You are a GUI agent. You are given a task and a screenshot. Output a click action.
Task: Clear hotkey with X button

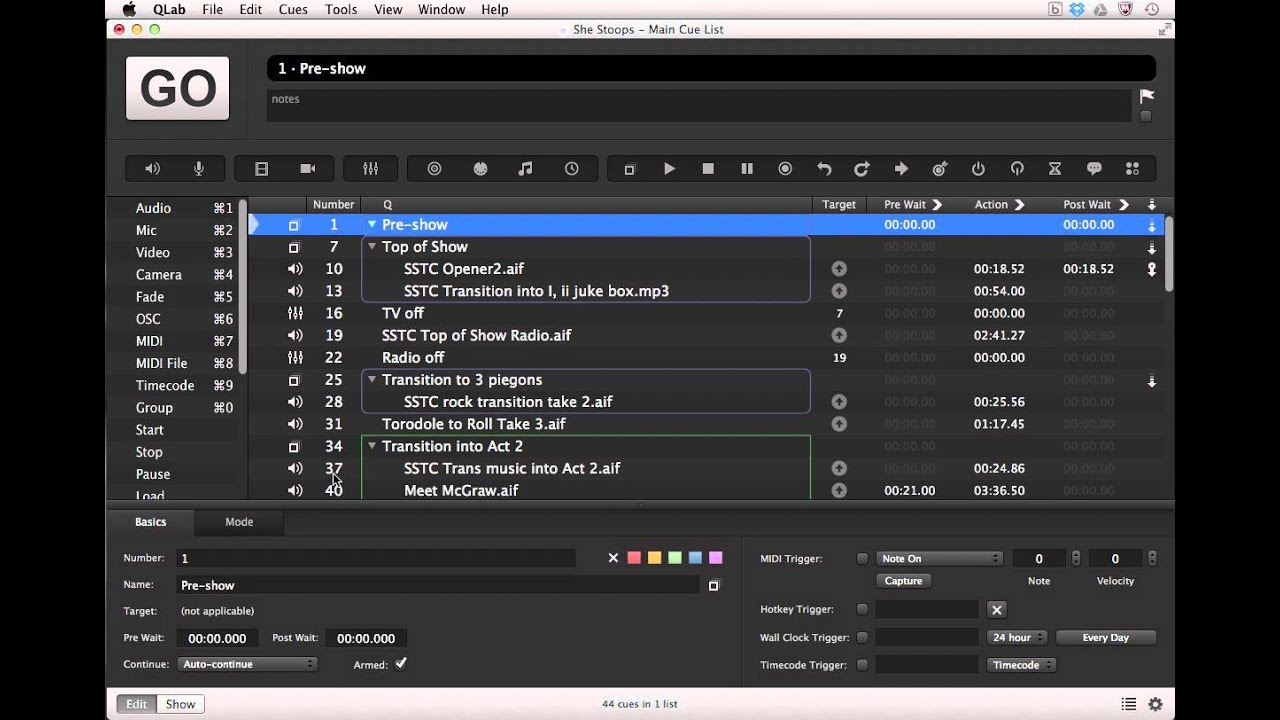tap(996, 609)
